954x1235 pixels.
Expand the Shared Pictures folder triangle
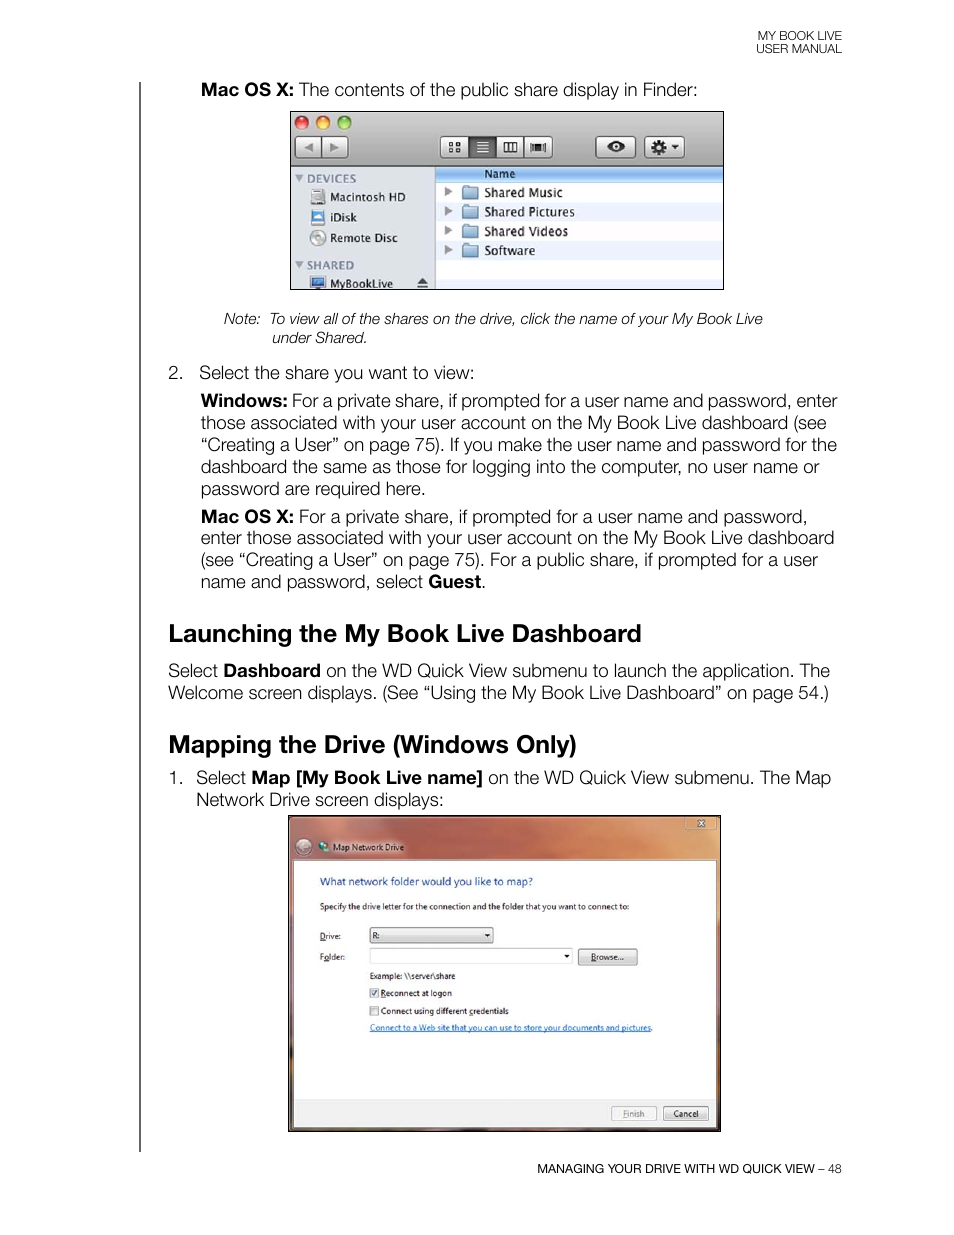point(449,211)
